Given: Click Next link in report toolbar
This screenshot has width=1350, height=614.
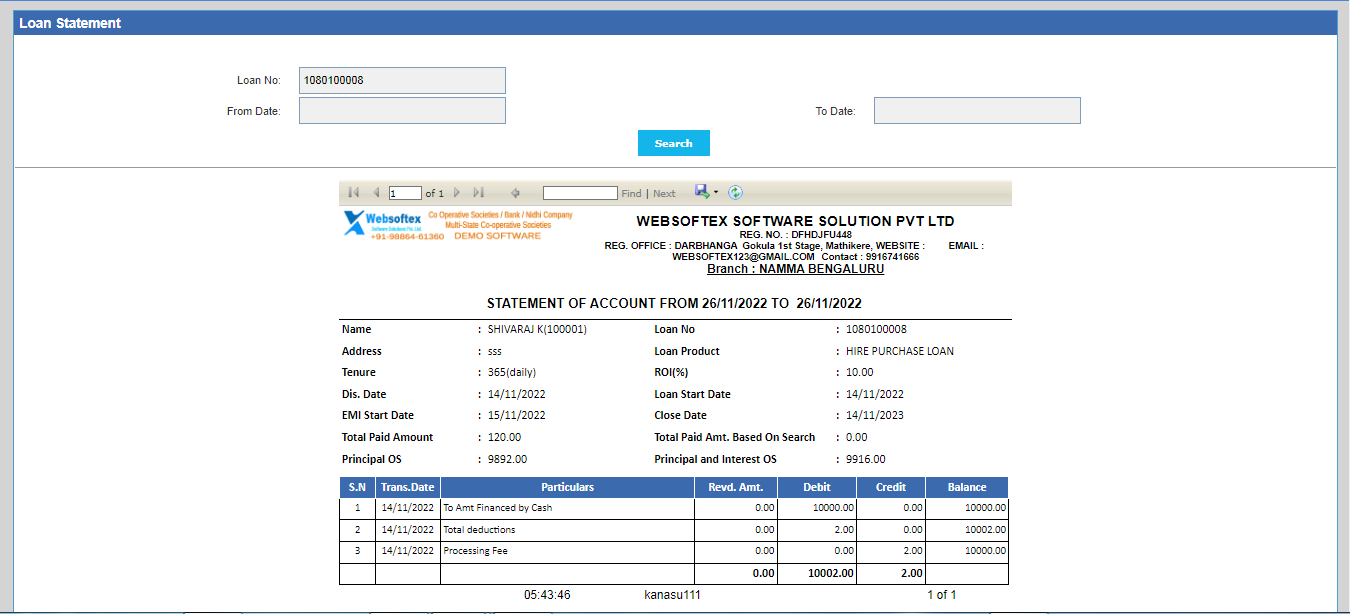Looking at the screenshot, I should click(x=664, y=194).
